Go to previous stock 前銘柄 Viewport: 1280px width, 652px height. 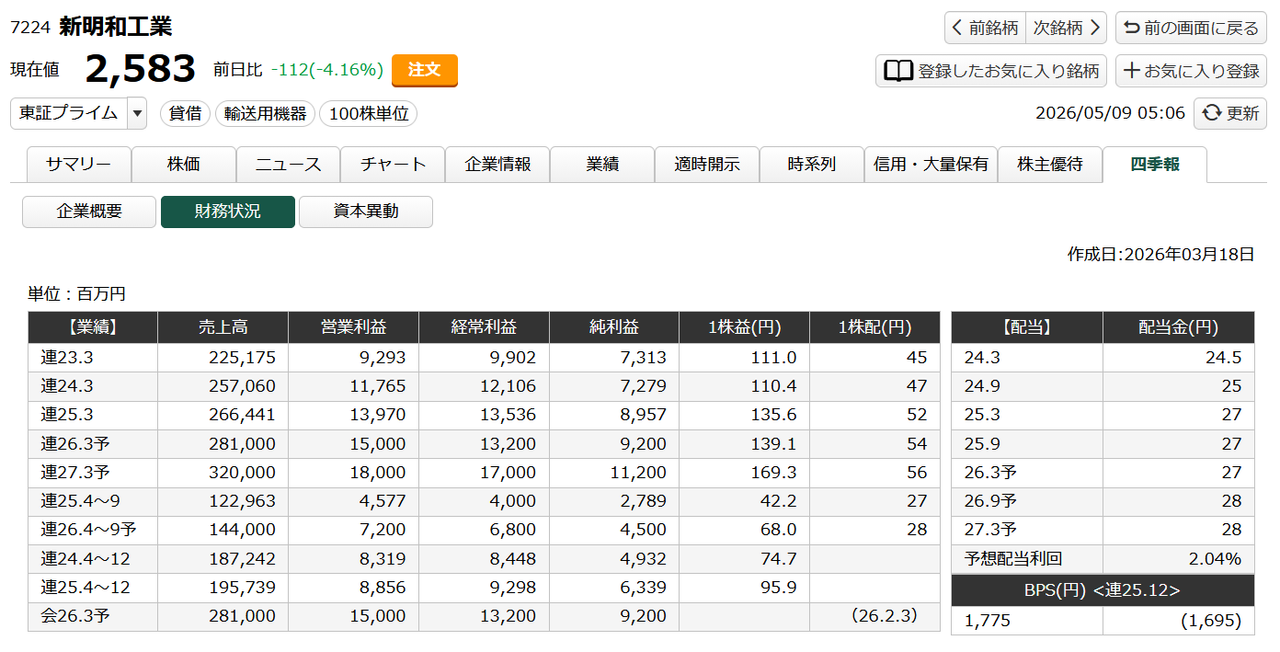(x=985, y=28)
